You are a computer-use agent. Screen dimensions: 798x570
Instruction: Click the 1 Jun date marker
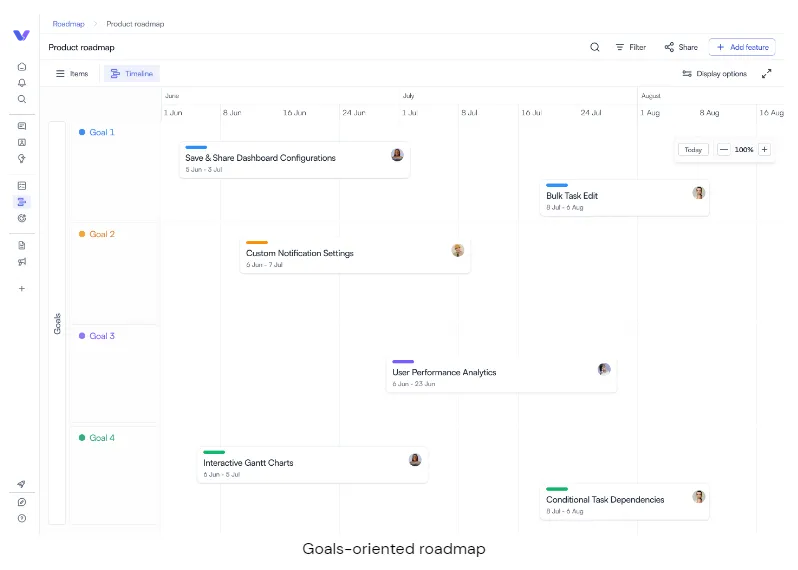coord(173,113)
